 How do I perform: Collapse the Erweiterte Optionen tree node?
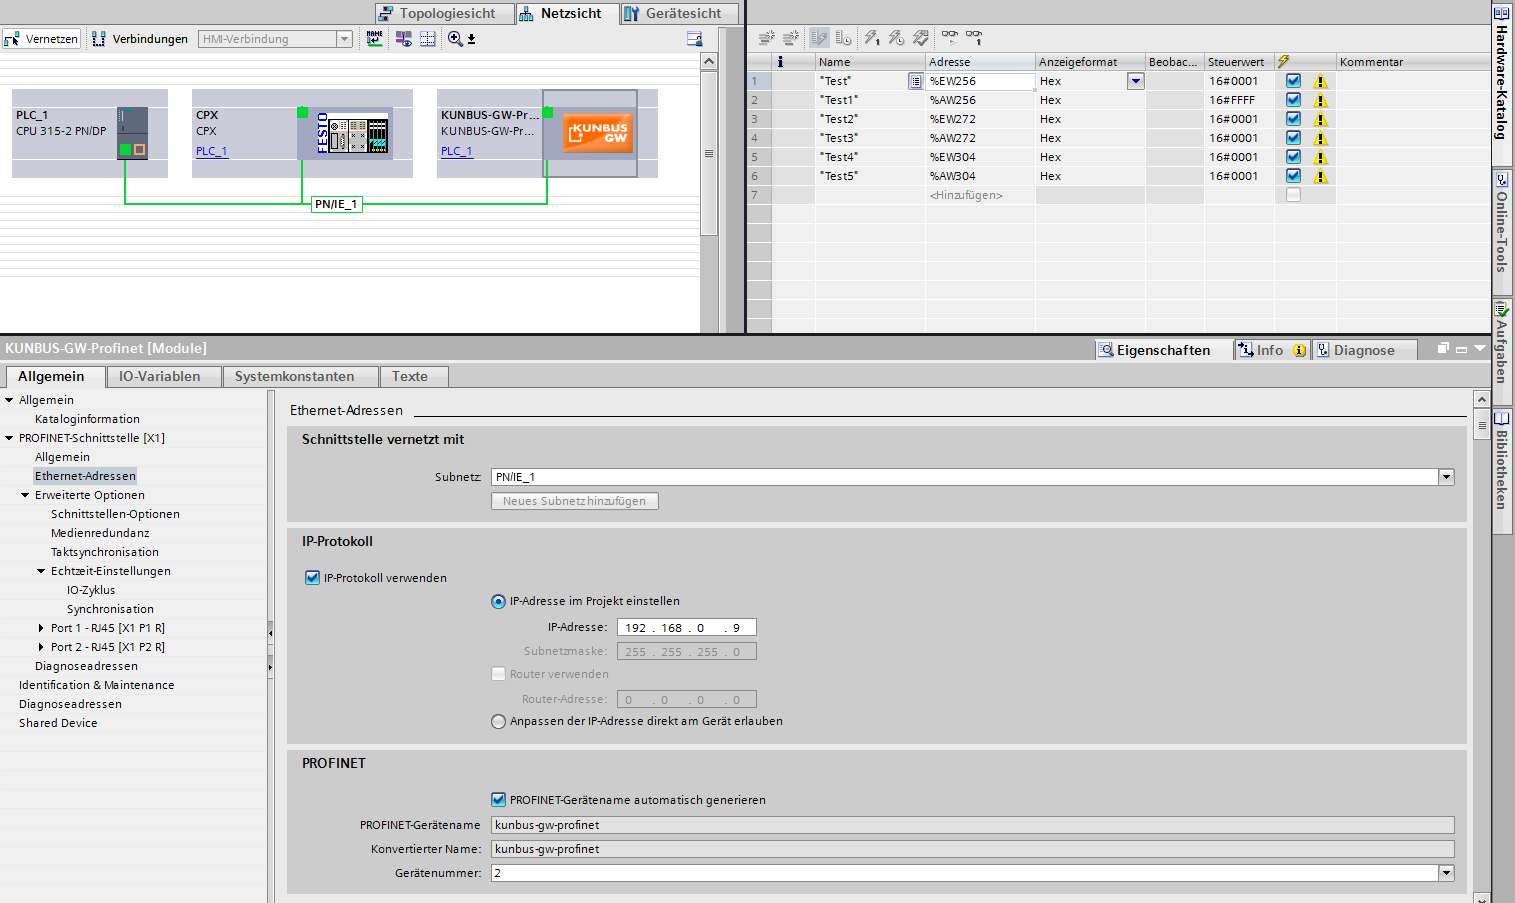25,495
